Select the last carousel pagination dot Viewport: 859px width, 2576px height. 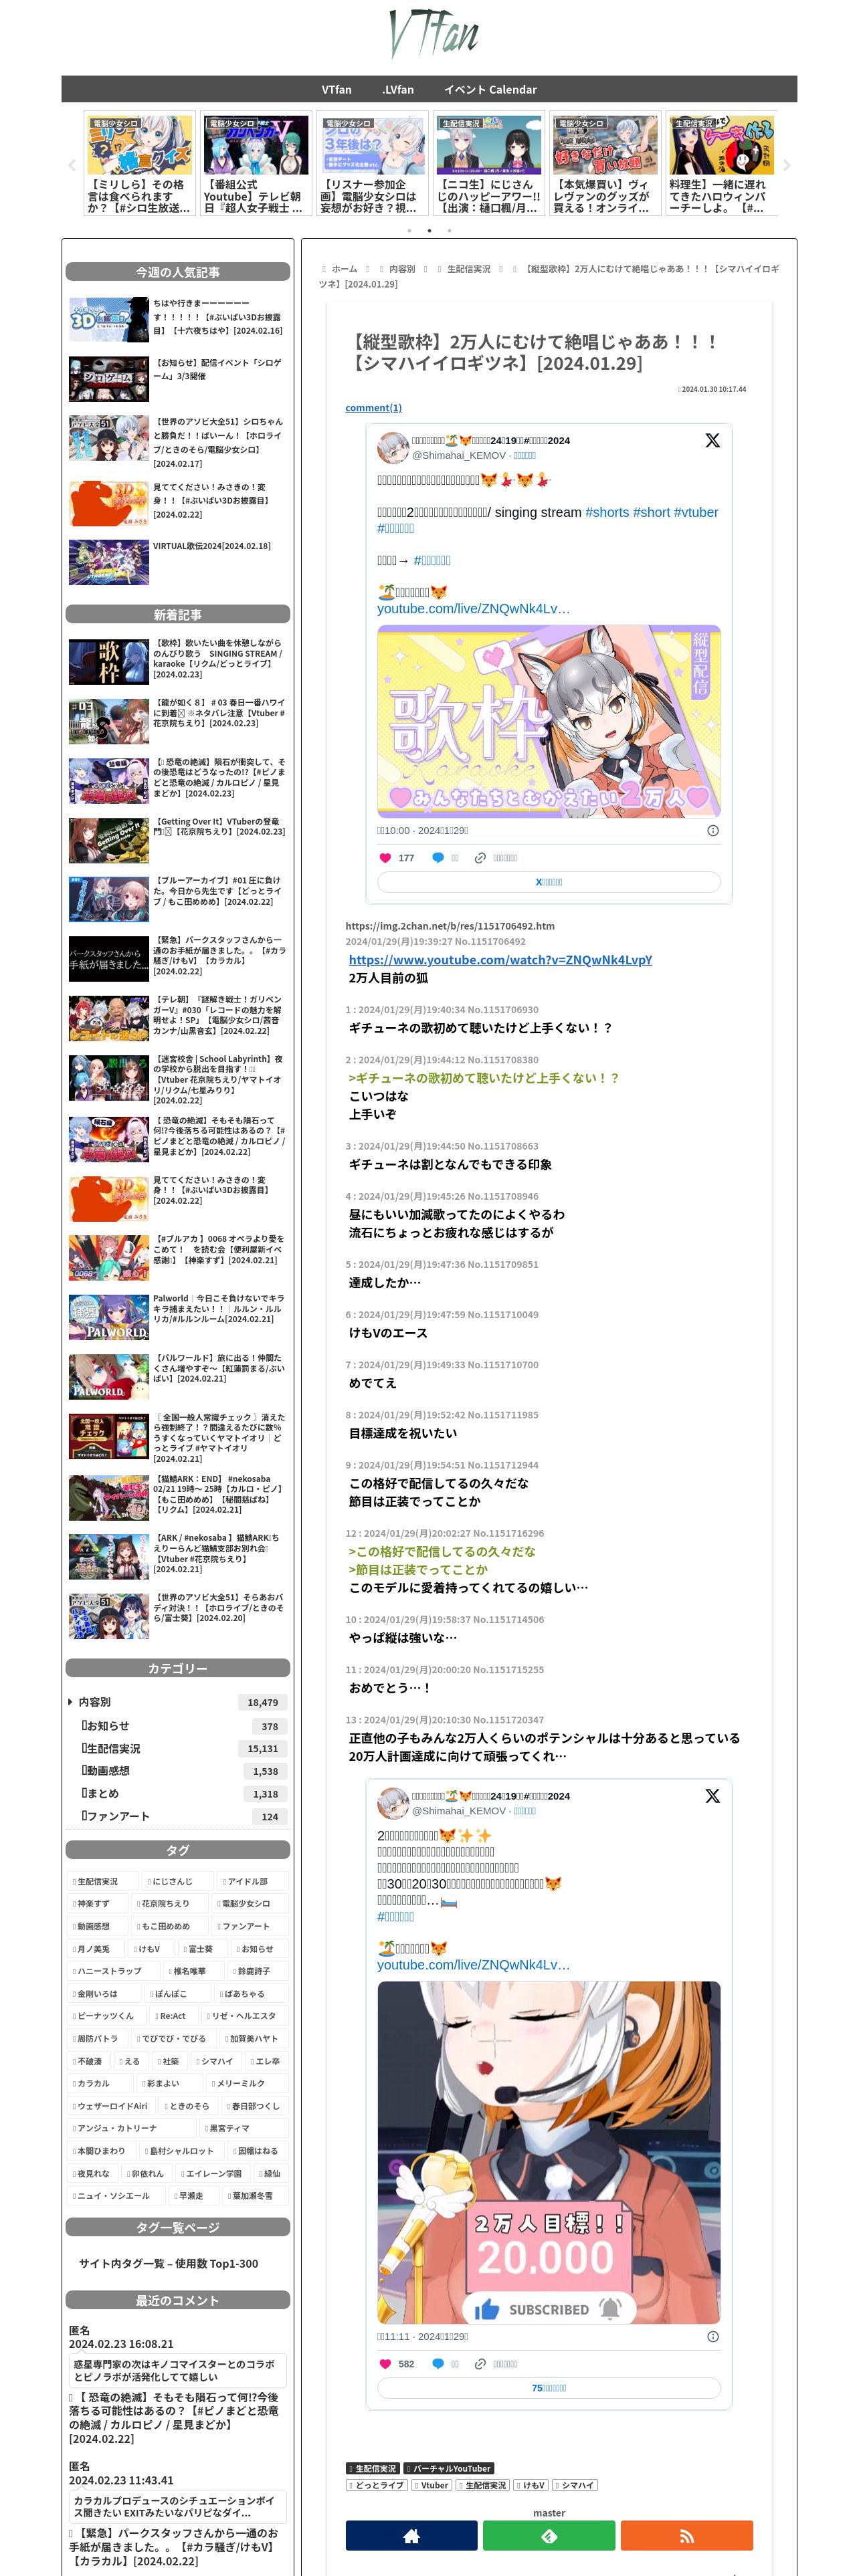point(449,230)
